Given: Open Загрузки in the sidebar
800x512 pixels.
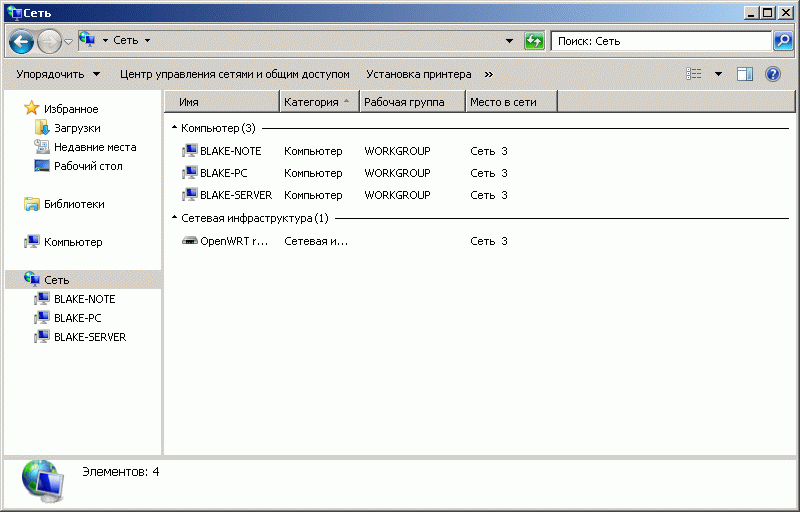Looking at the screenshot, I should pyautogui.click(x=77, y=128).
